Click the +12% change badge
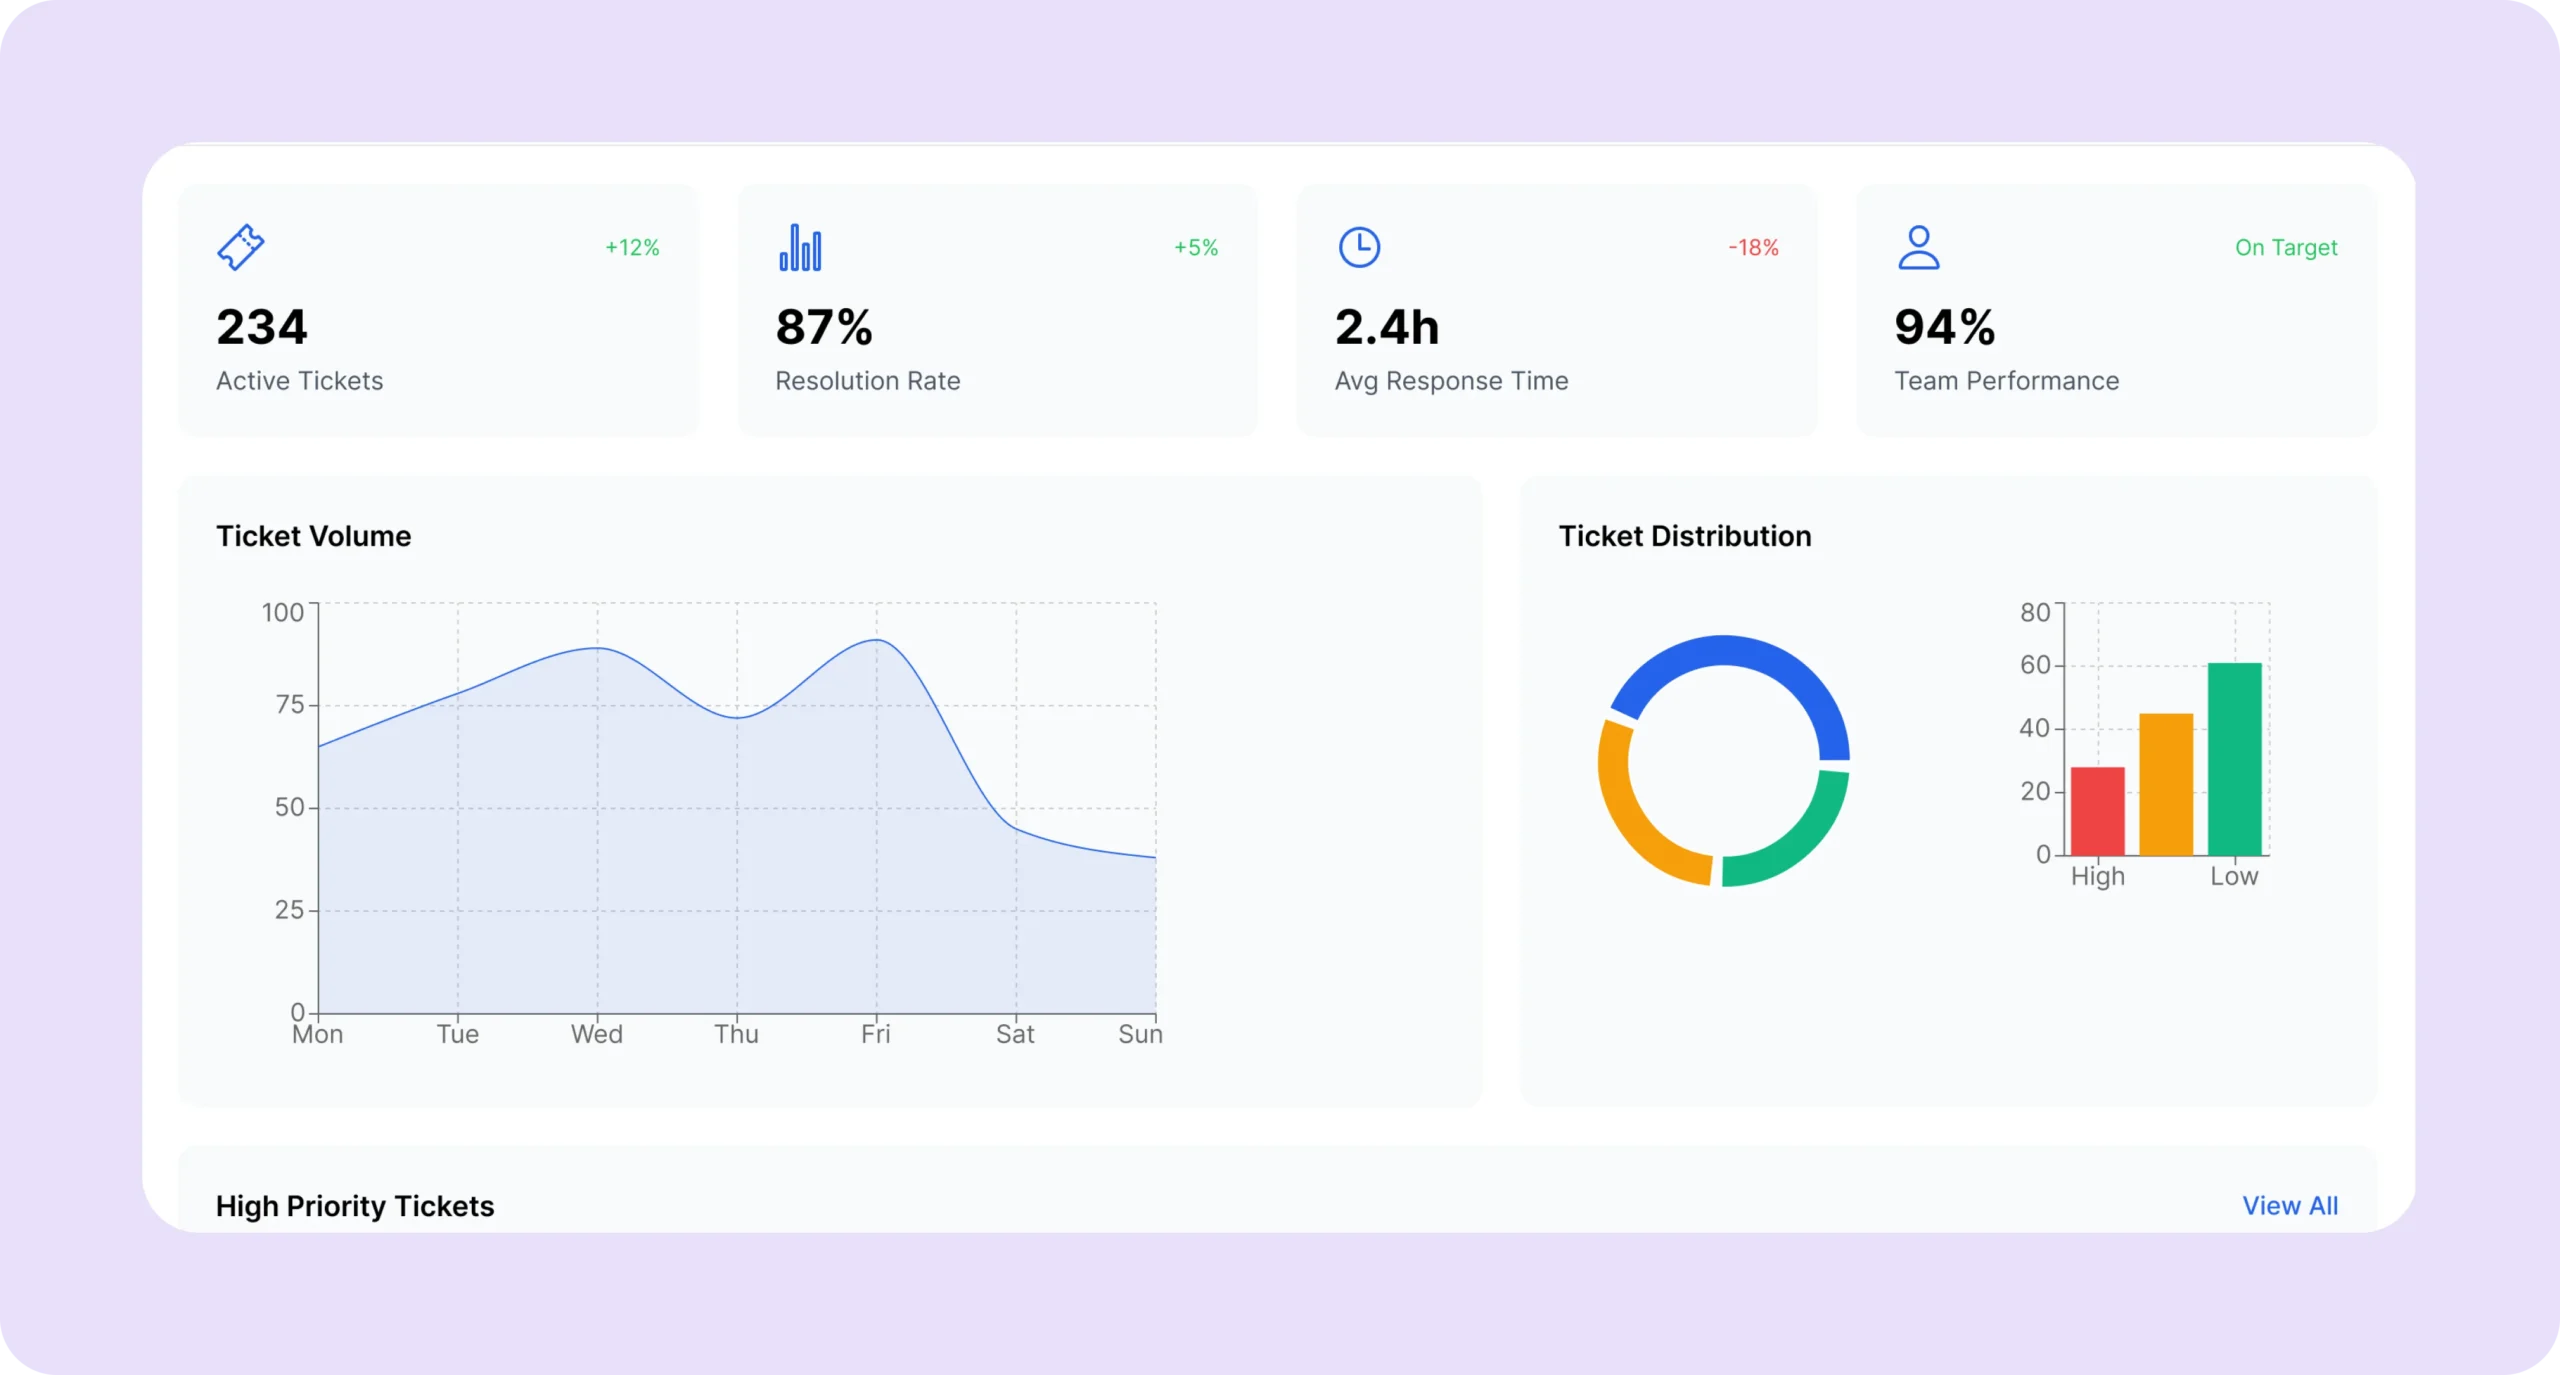This screenshot has height=1375, width=2560. click(632, 247)
